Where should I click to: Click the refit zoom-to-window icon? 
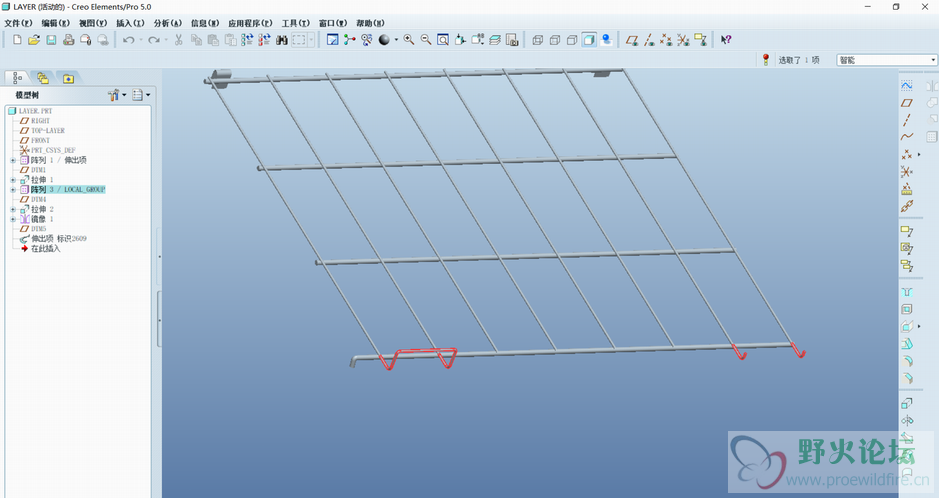pyautogui.click(x=443, y=40)
